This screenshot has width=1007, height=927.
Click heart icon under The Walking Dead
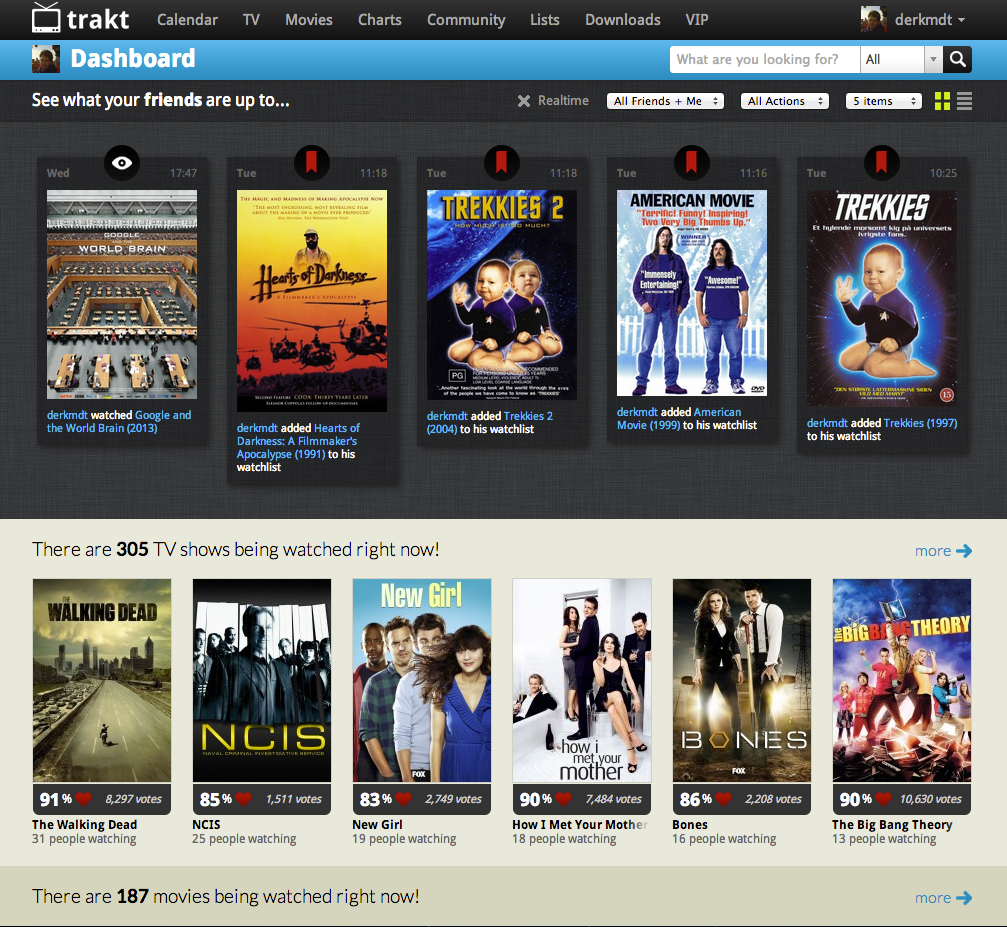pyautogui.click(x=83, y=799)
